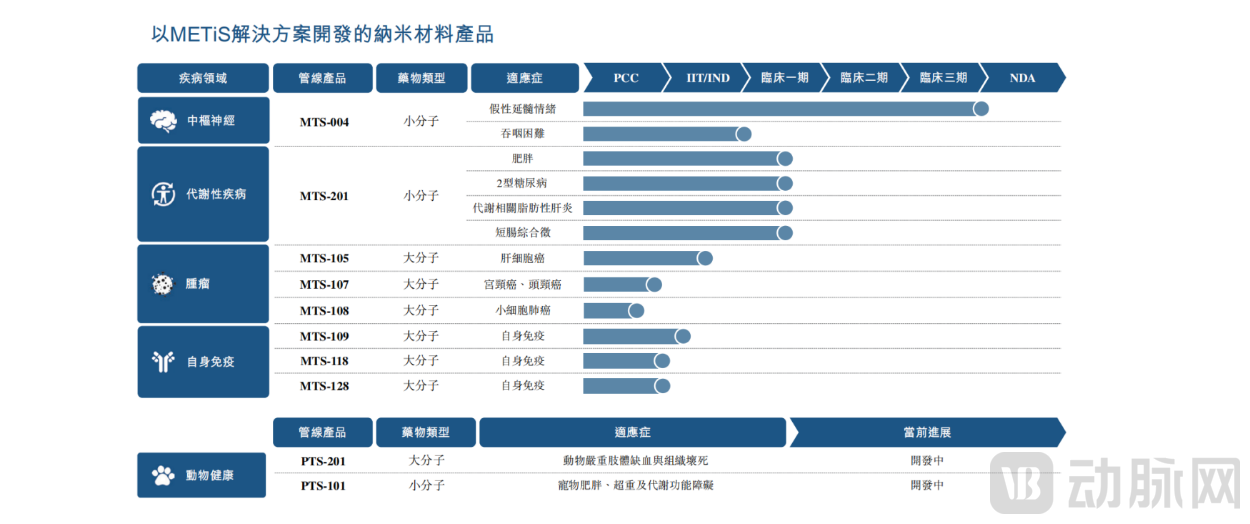Click the 當前進展 header in lower table

pos(927,432)
